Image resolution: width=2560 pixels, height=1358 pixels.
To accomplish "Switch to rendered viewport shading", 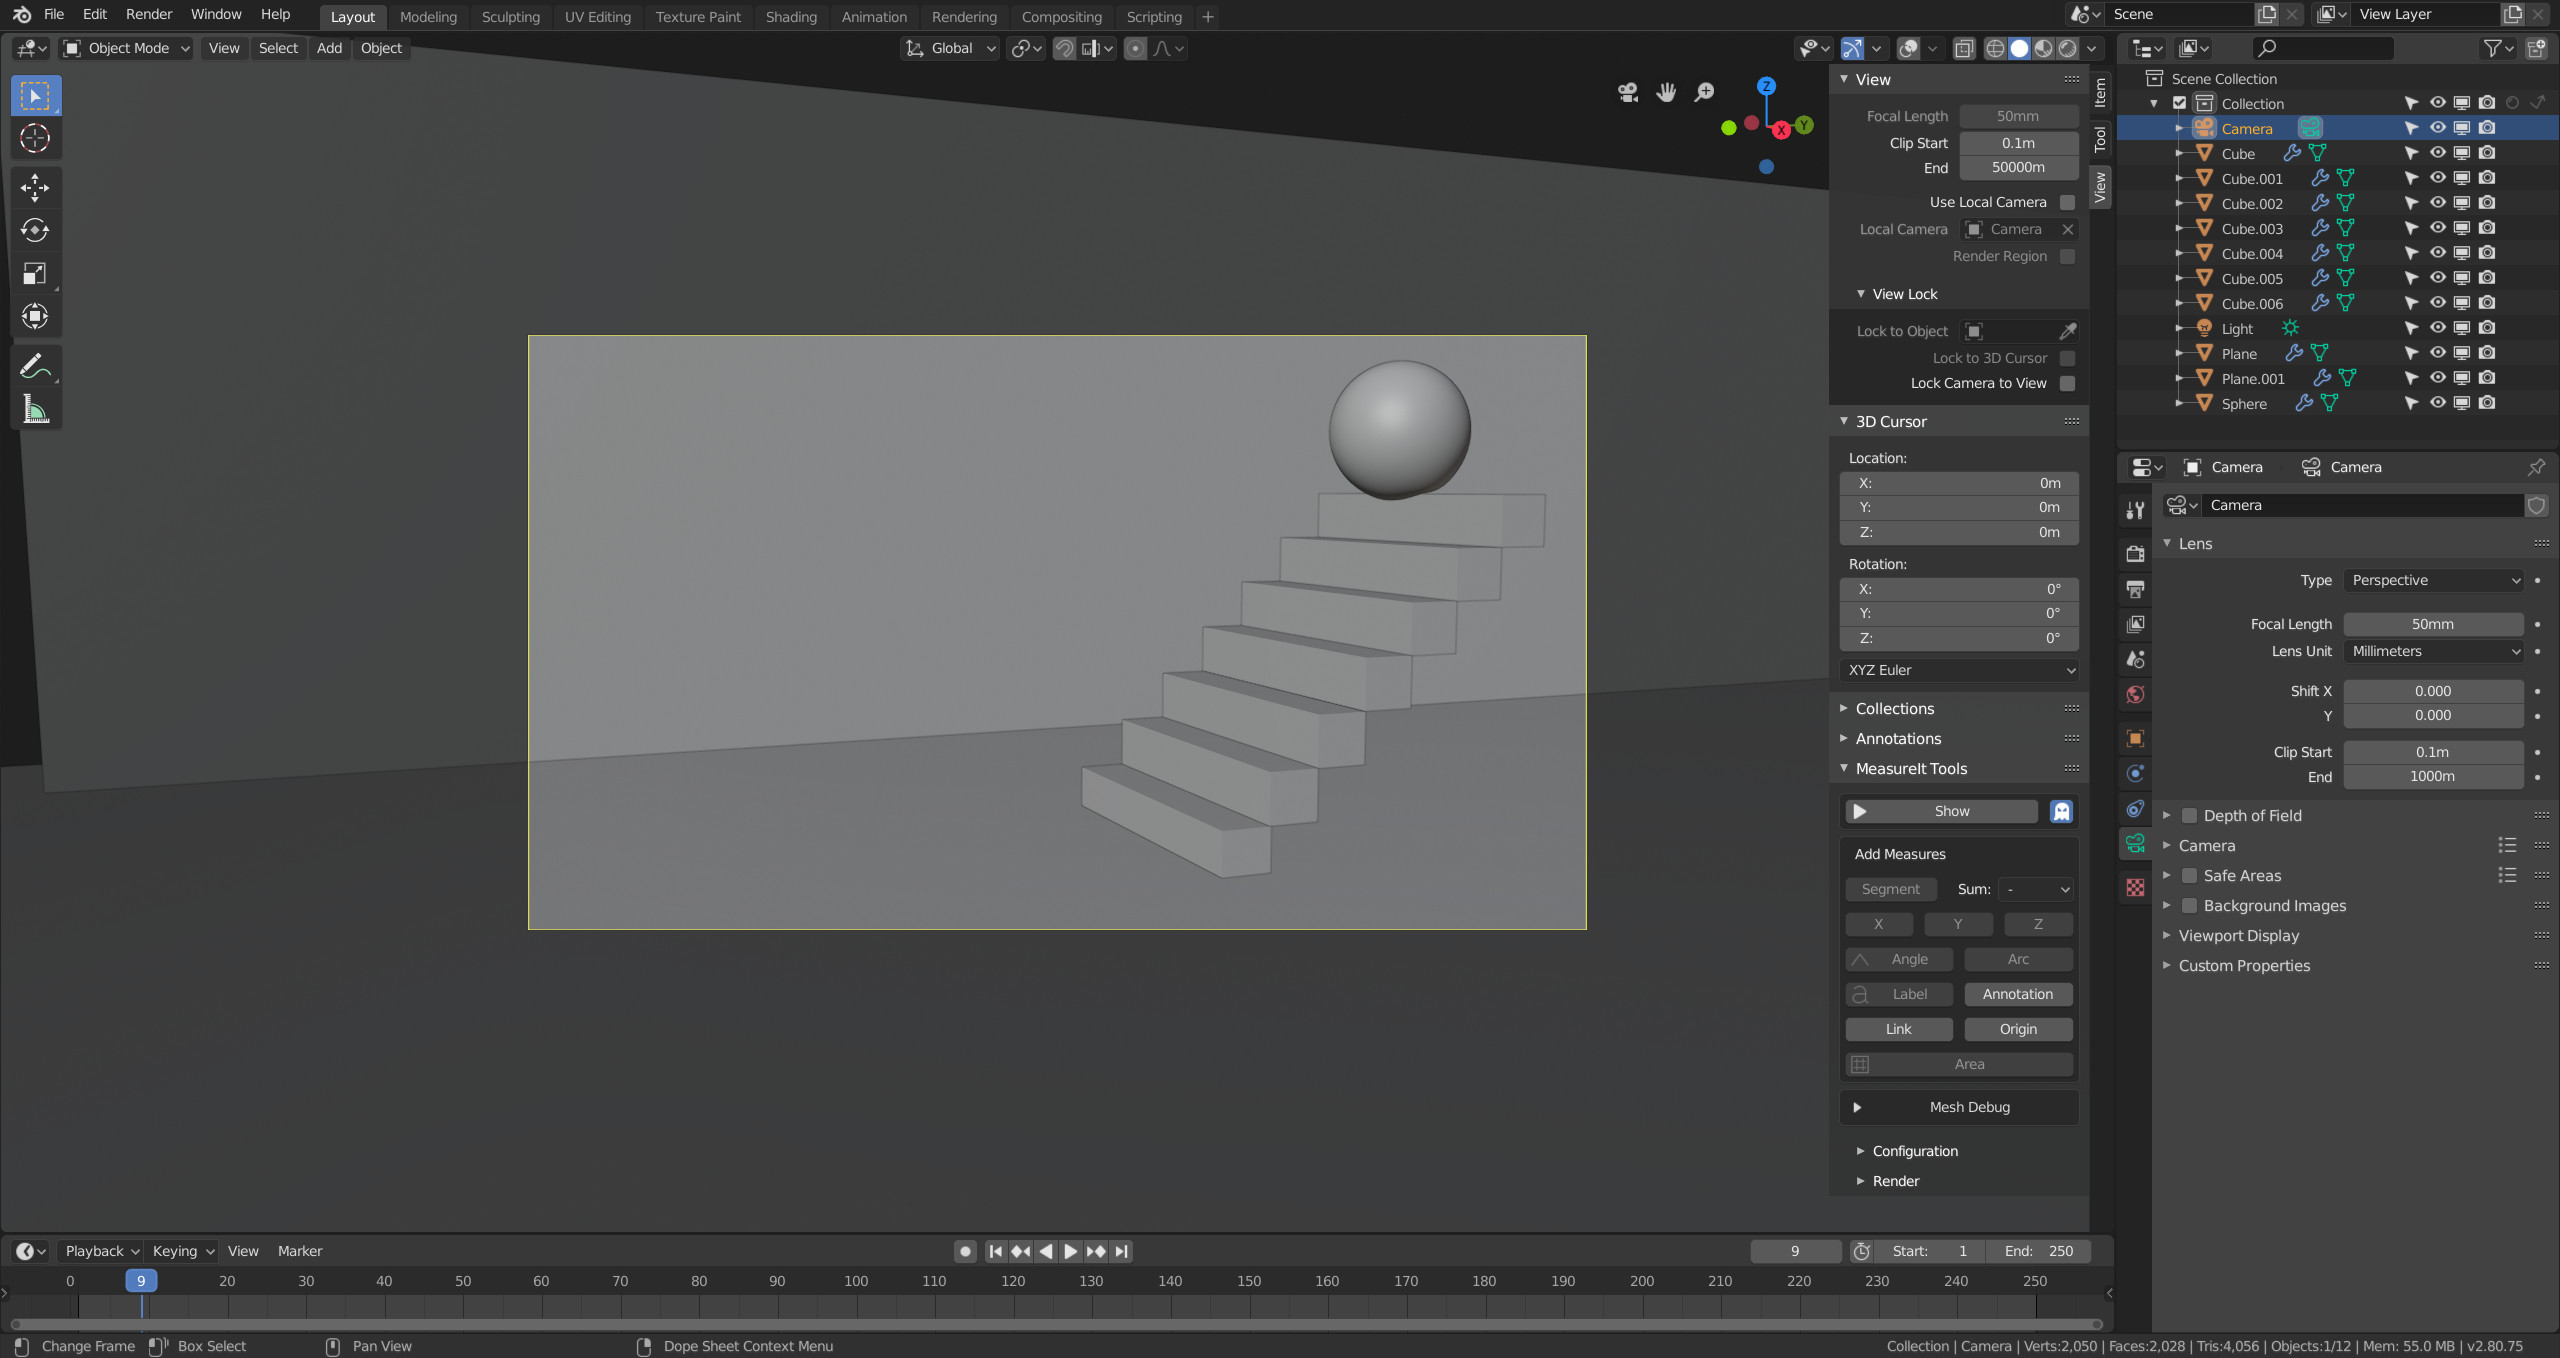I will [2067, 48].
